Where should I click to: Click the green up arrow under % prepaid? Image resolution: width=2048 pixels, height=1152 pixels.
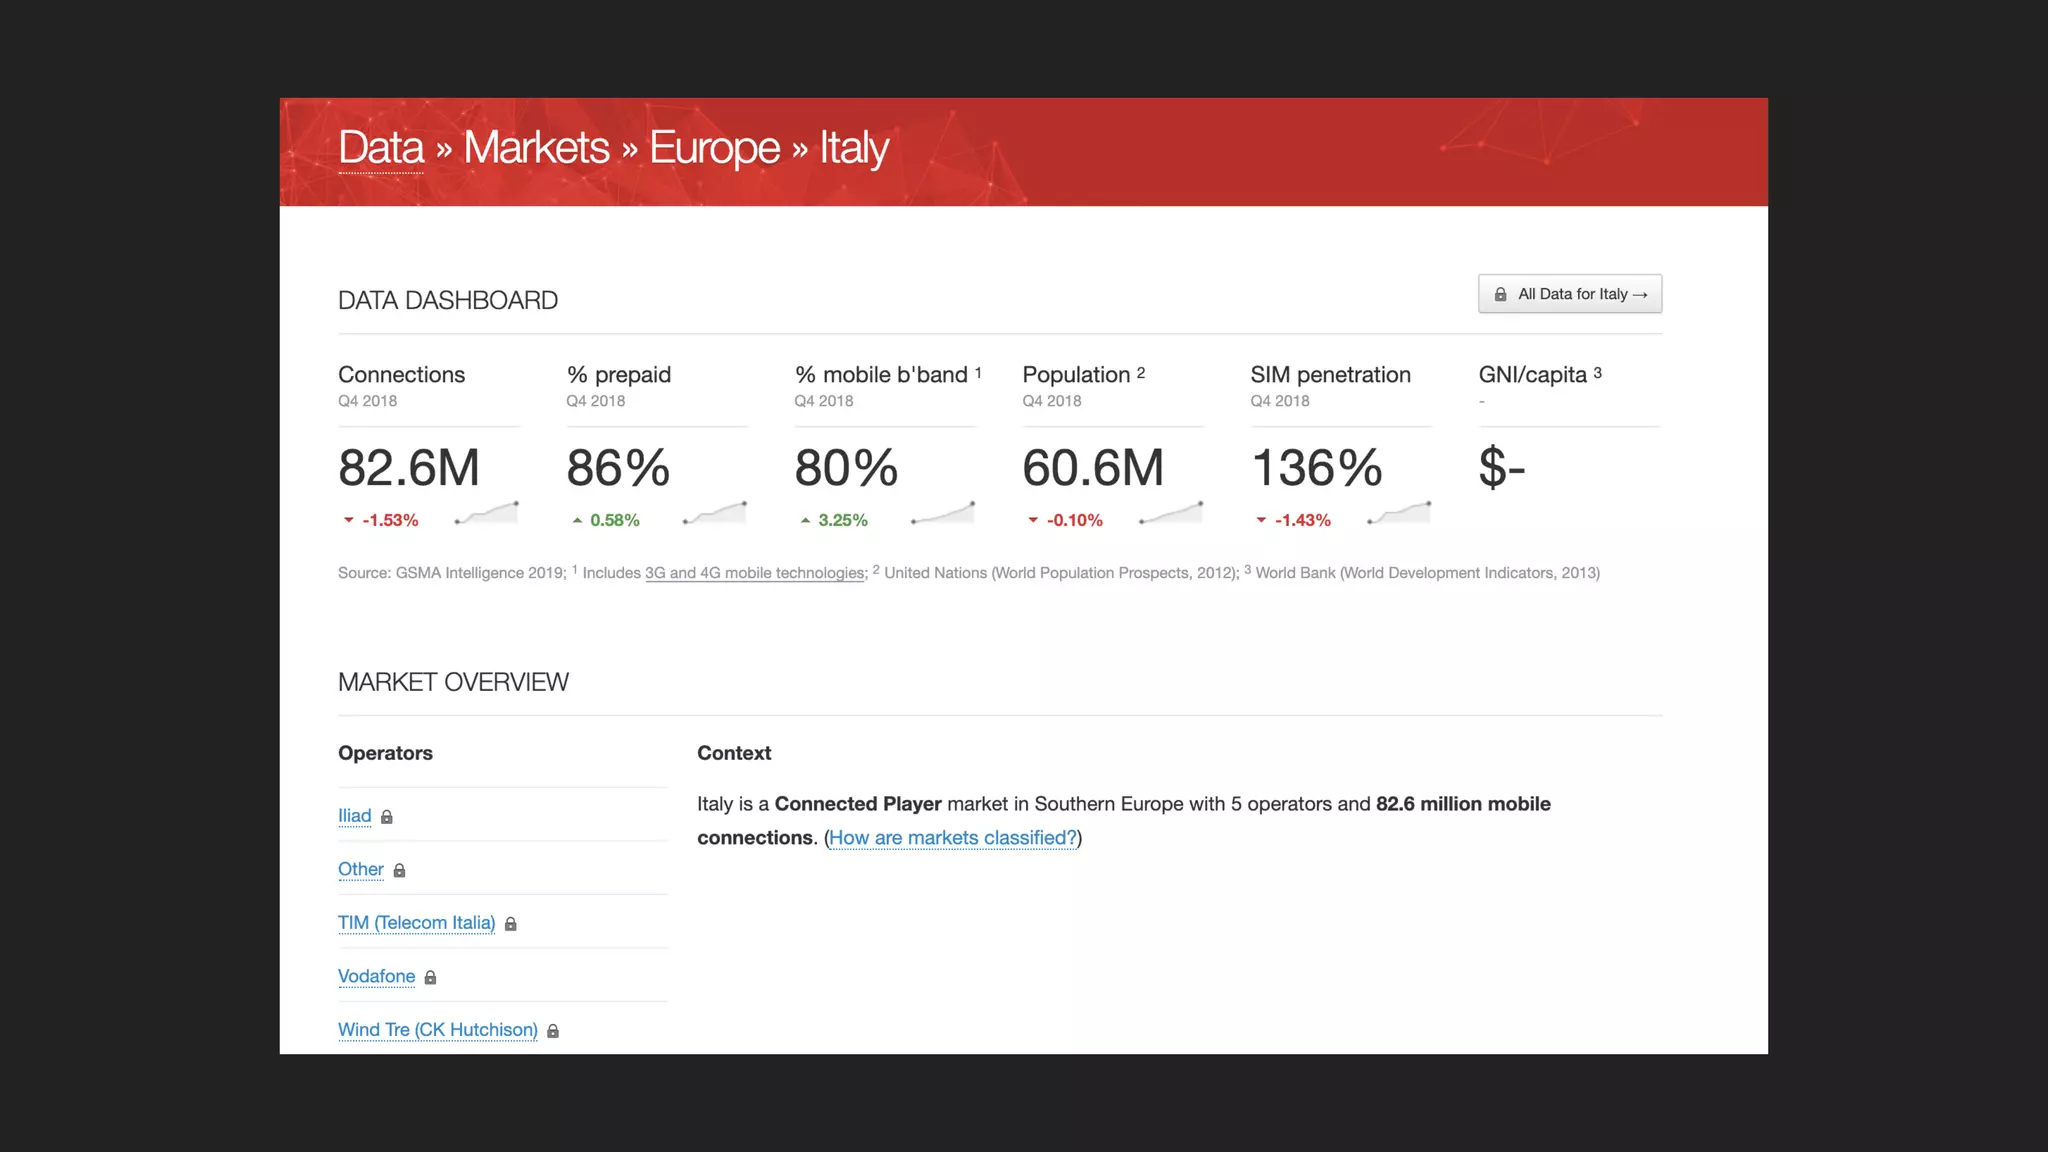pyautogui.click(x=577, y=520)
